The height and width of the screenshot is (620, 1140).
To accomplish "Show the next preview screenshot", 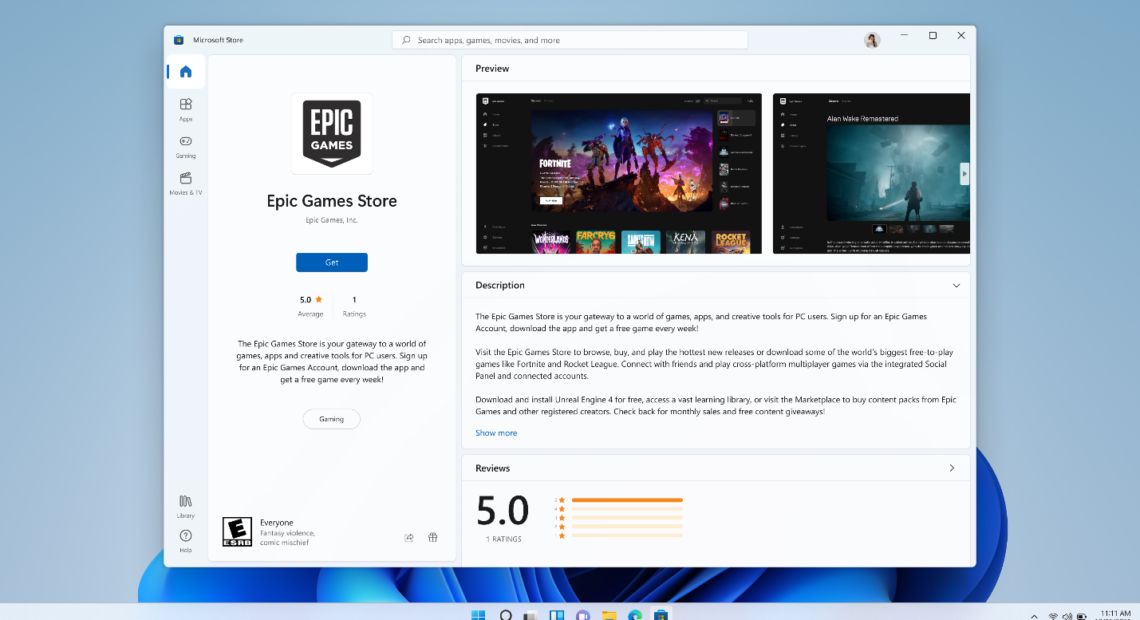I will pyautogui.click(x=964, y=173).
